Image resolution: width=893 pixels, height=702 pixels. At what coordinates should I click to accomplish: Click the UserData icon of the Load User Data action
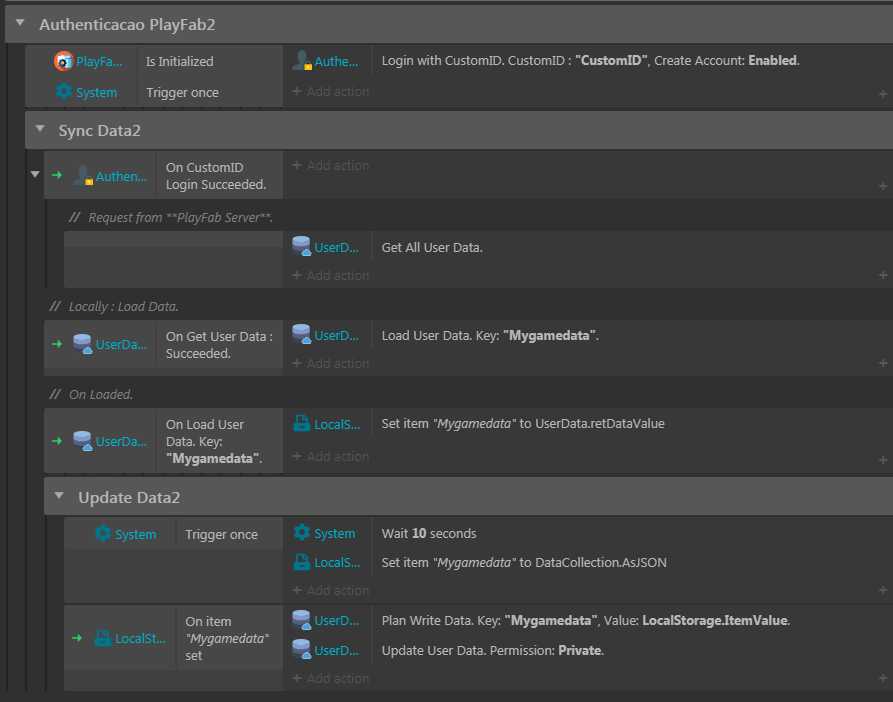pyautogui.click(x=301, y=335)
